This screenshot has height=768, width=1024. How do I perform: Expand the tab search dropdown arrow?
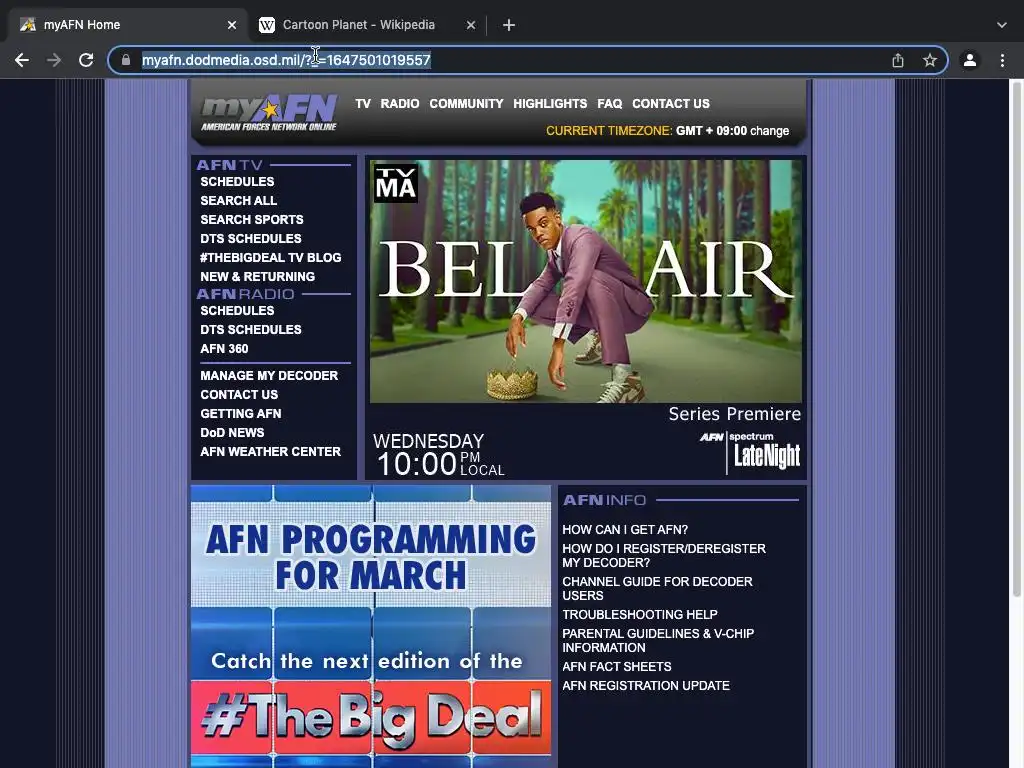[x=1002, y=25]
